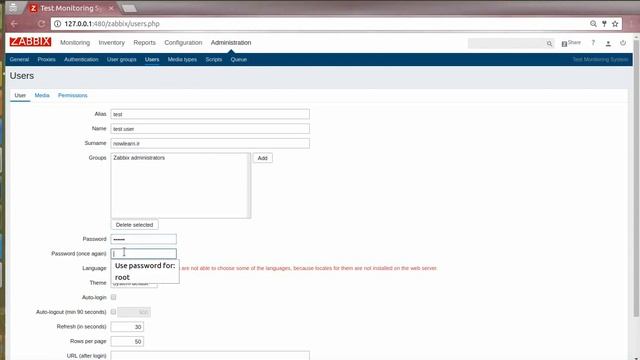Go to the Scripts submenu
The height and width of the screenshot is (360, 640).
pyautogui.click(x=213, y=59)
